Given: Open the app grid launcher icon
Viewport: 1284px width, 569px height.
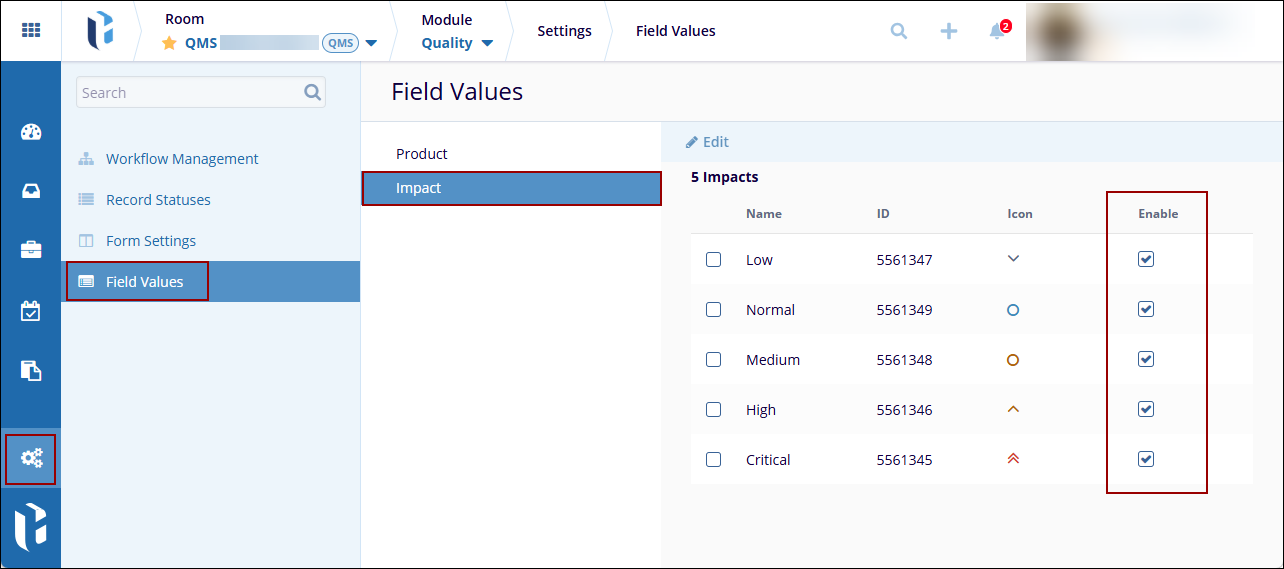Looking at the screenshot, I should tap(31, 31).
